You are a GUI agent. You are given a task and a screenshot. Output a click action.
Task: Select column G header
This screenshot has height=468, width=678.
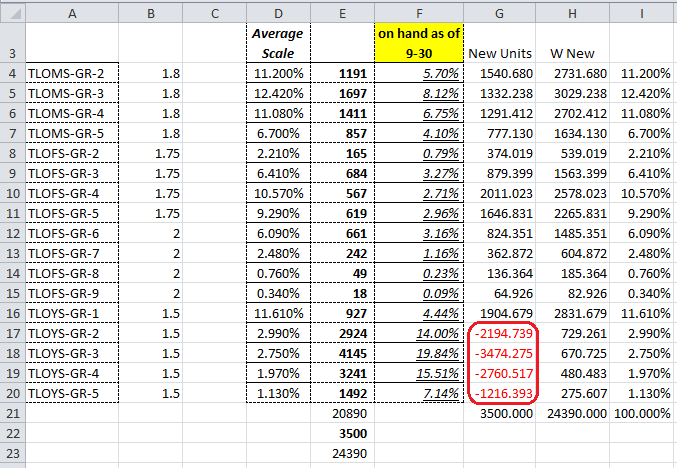coord(499,14)
